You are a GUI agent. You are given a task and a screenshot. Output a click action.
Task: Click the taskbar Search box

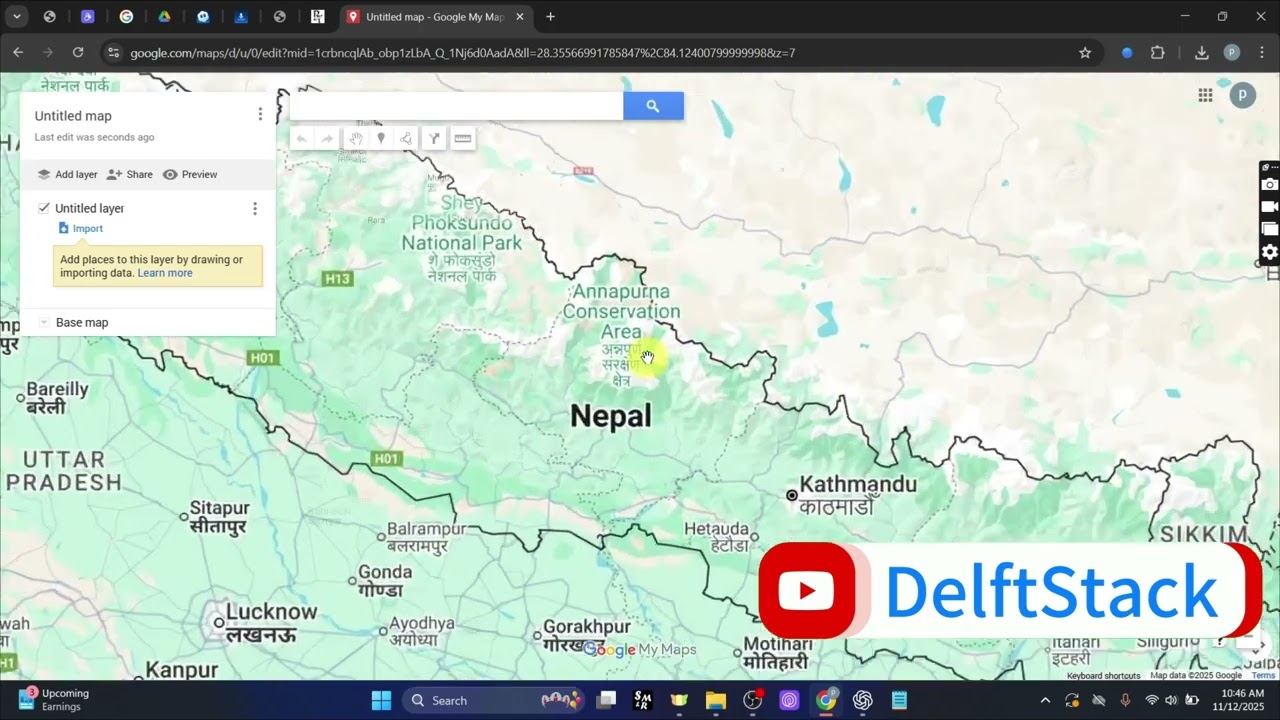click(493, 700)
